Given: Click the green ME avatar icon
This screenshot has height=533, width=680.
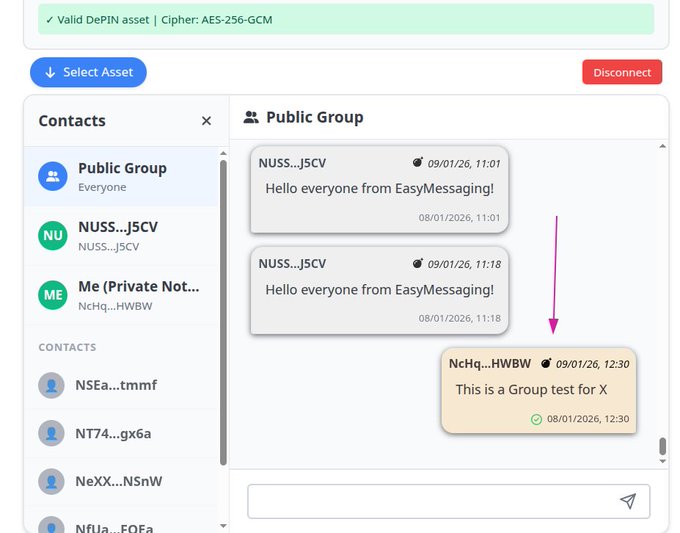Looking at the screenshot, I should point(52,295).
